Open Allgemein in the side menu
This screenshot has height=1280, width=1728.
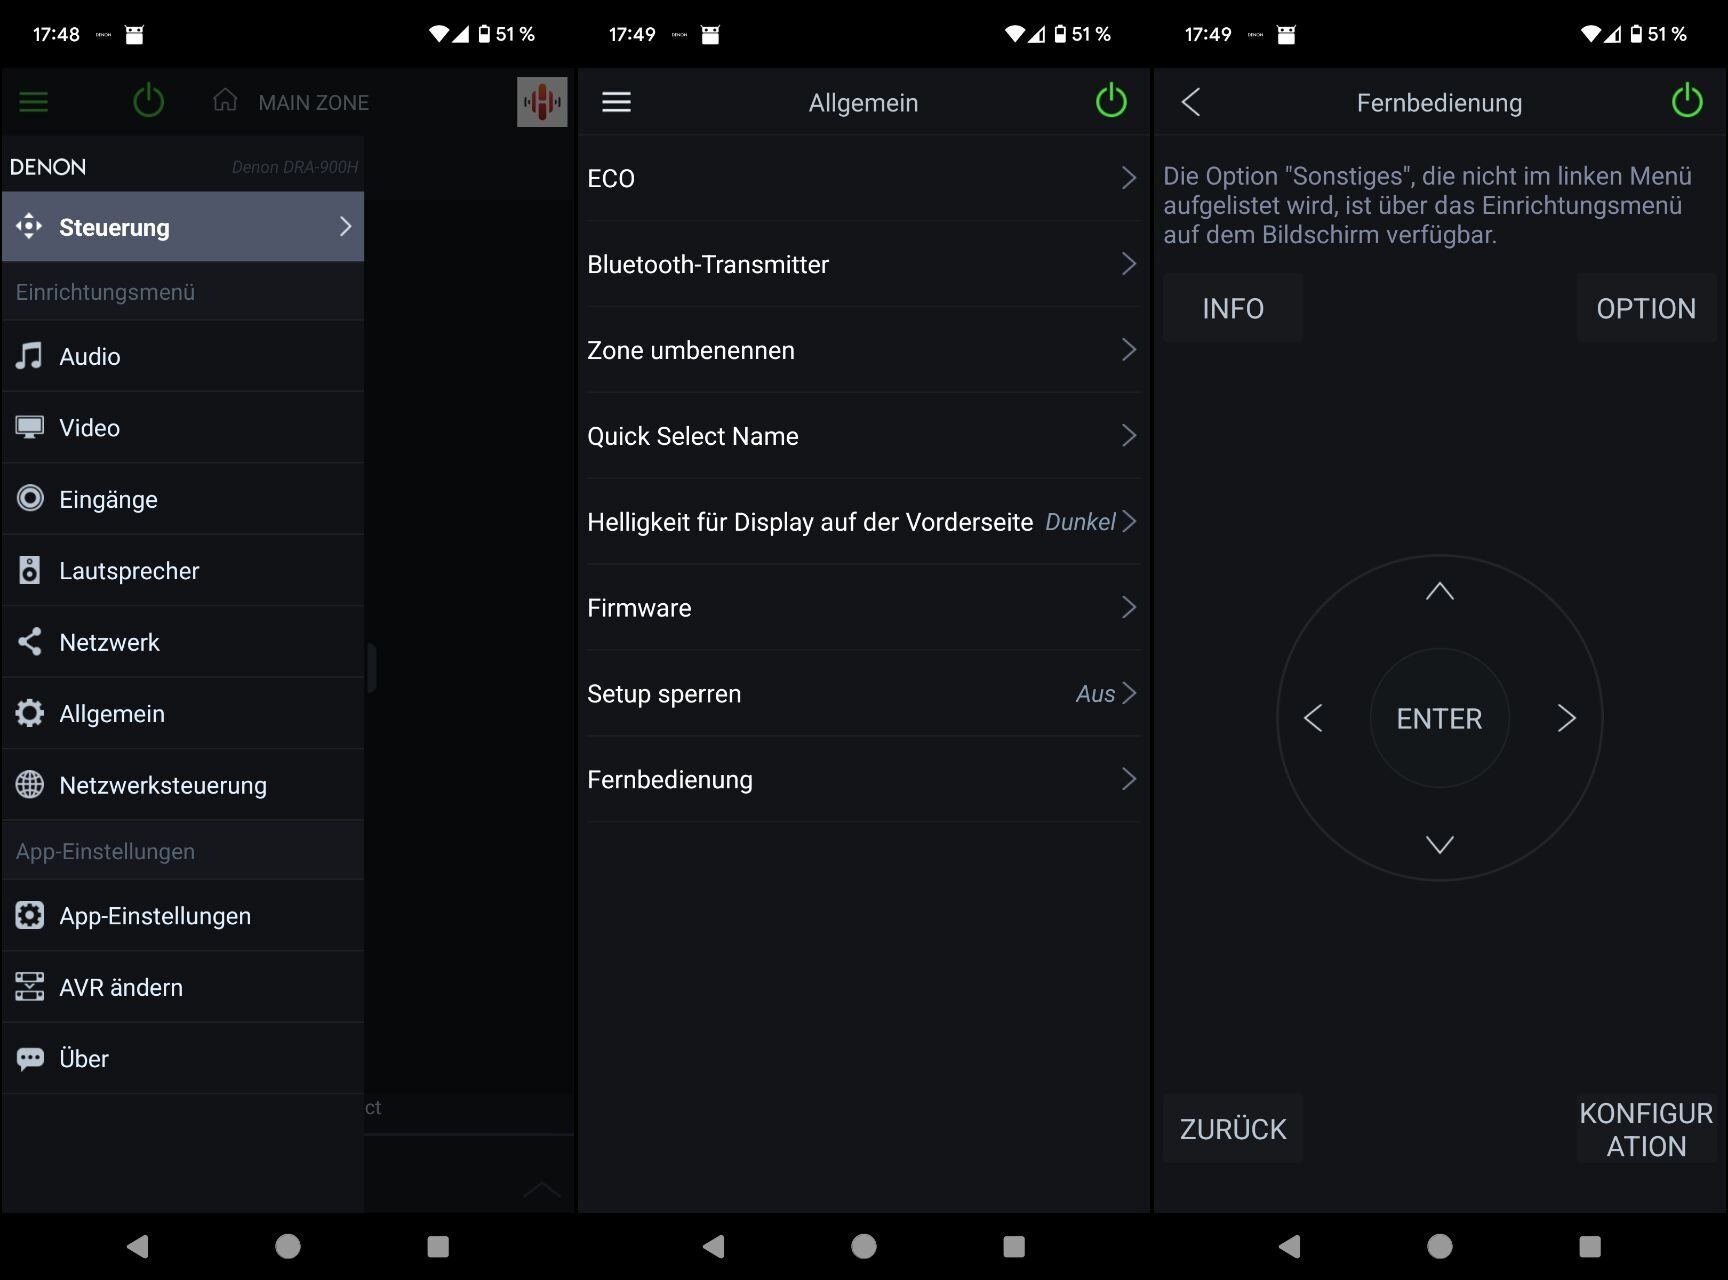coord(183,714)
